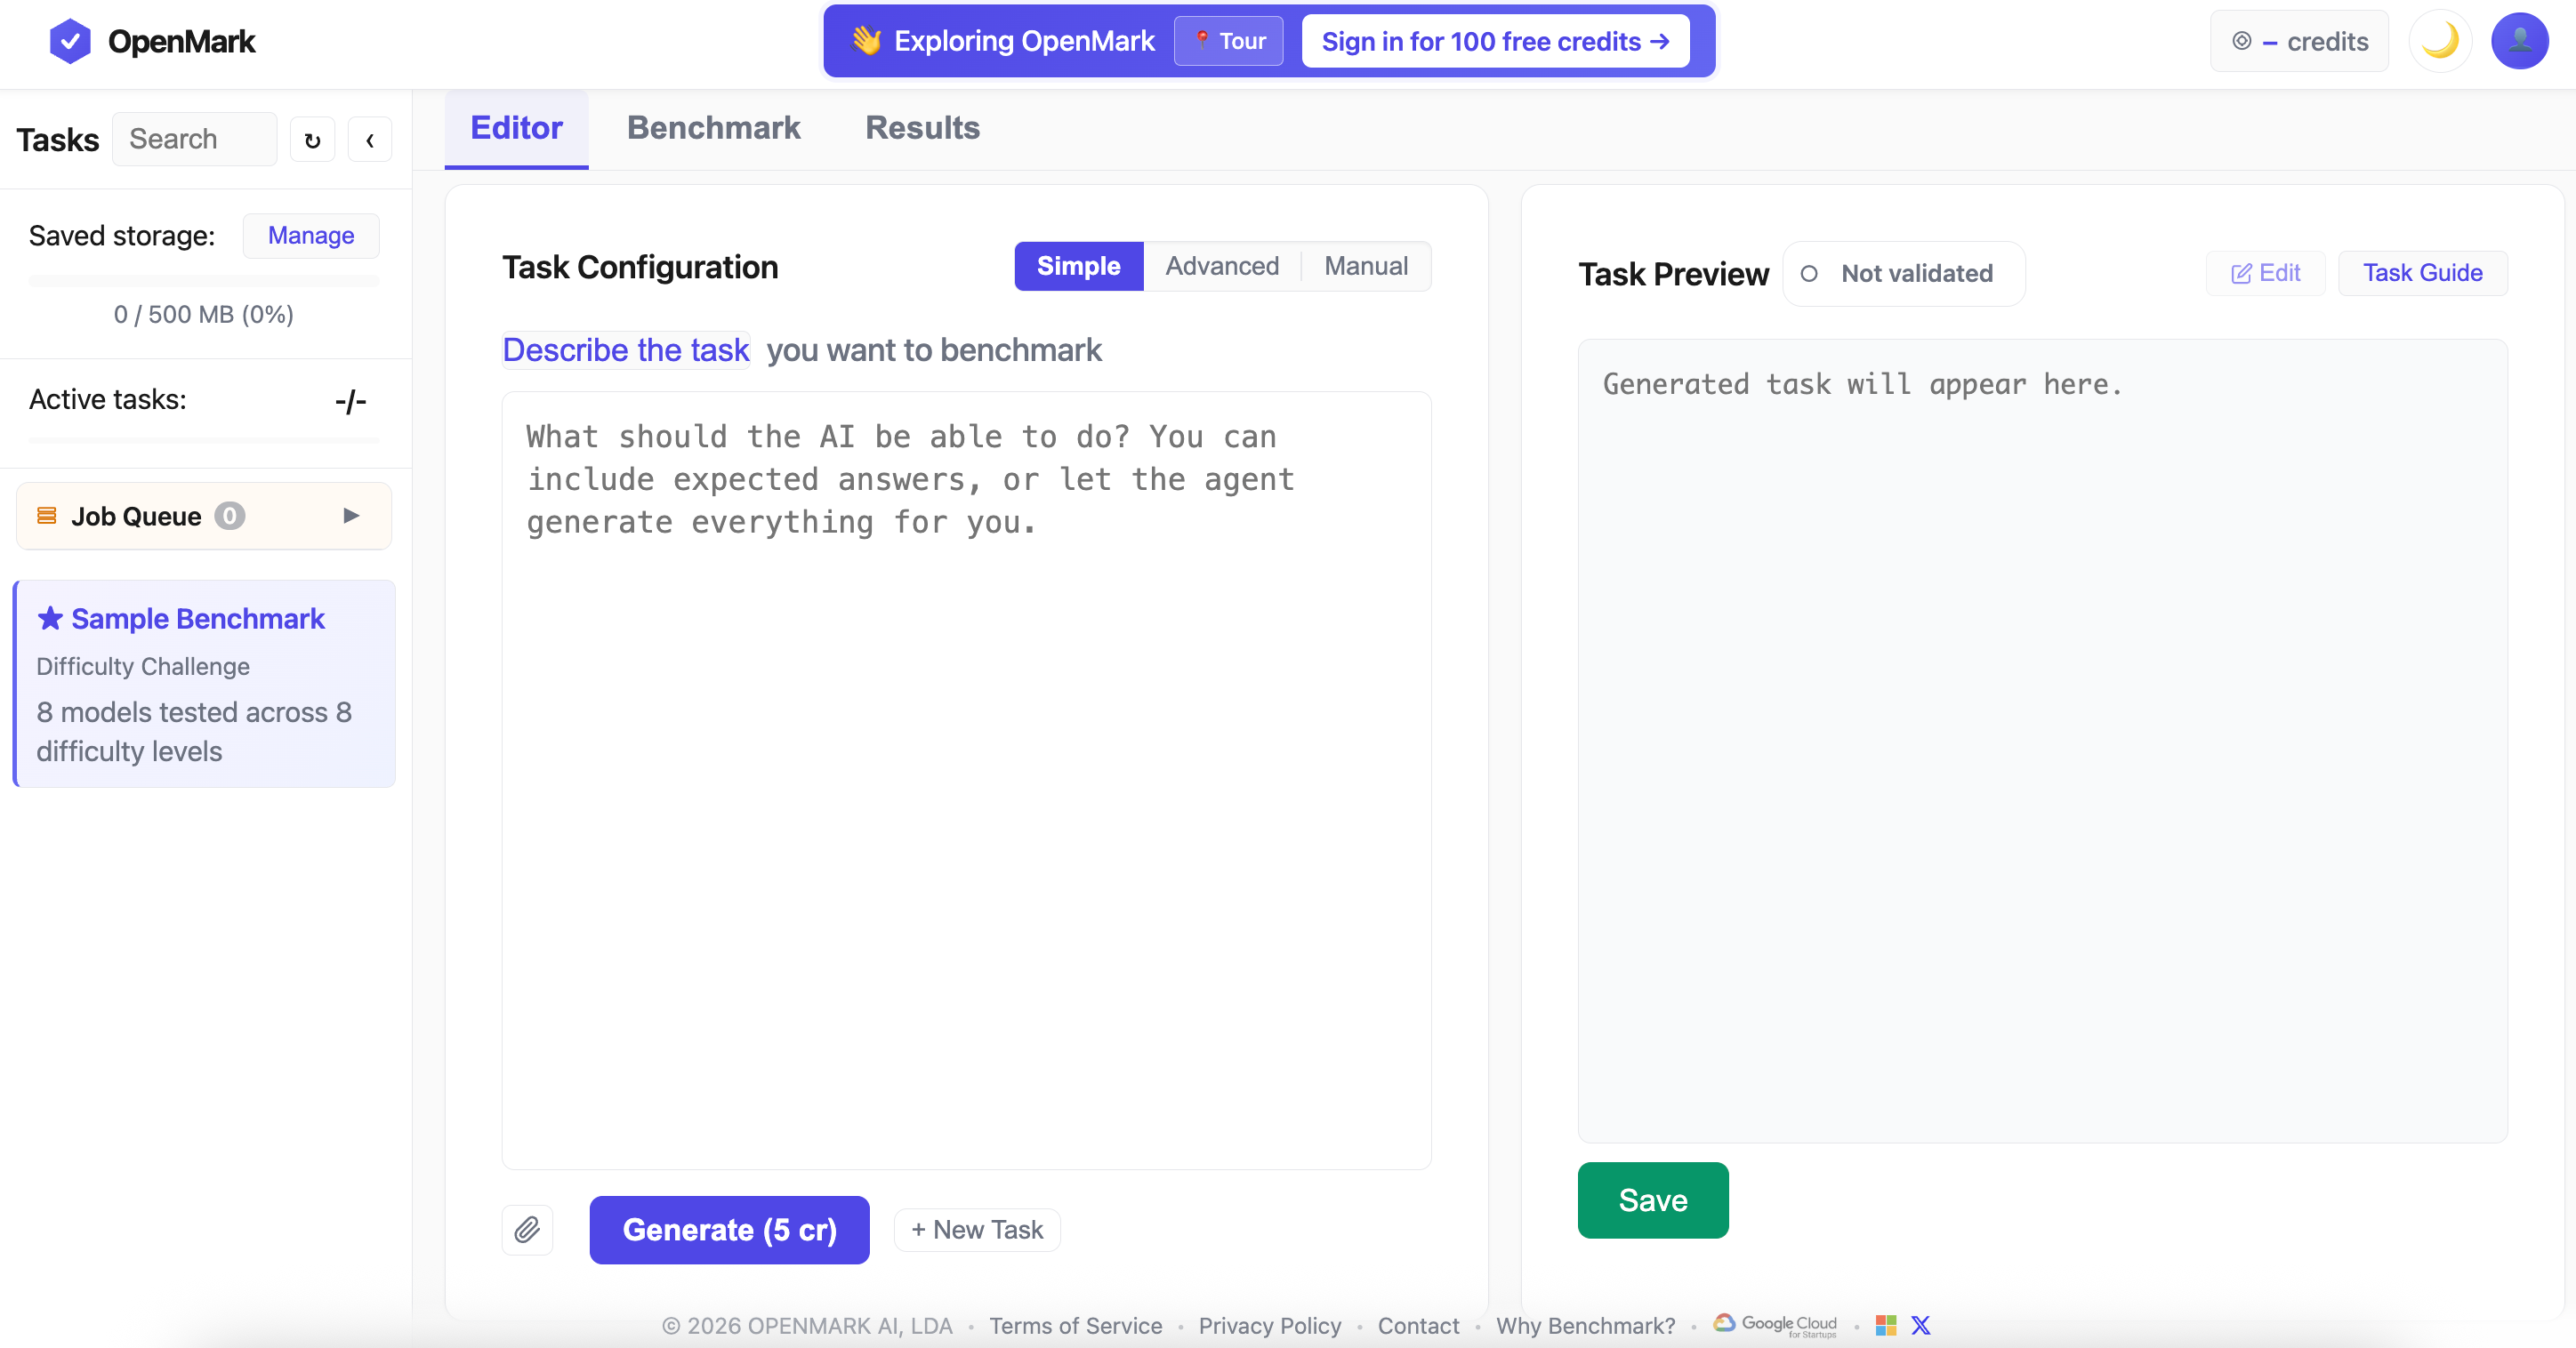Click the task description text area
Screen dimensions: 2576x1348
click(966, 780)
